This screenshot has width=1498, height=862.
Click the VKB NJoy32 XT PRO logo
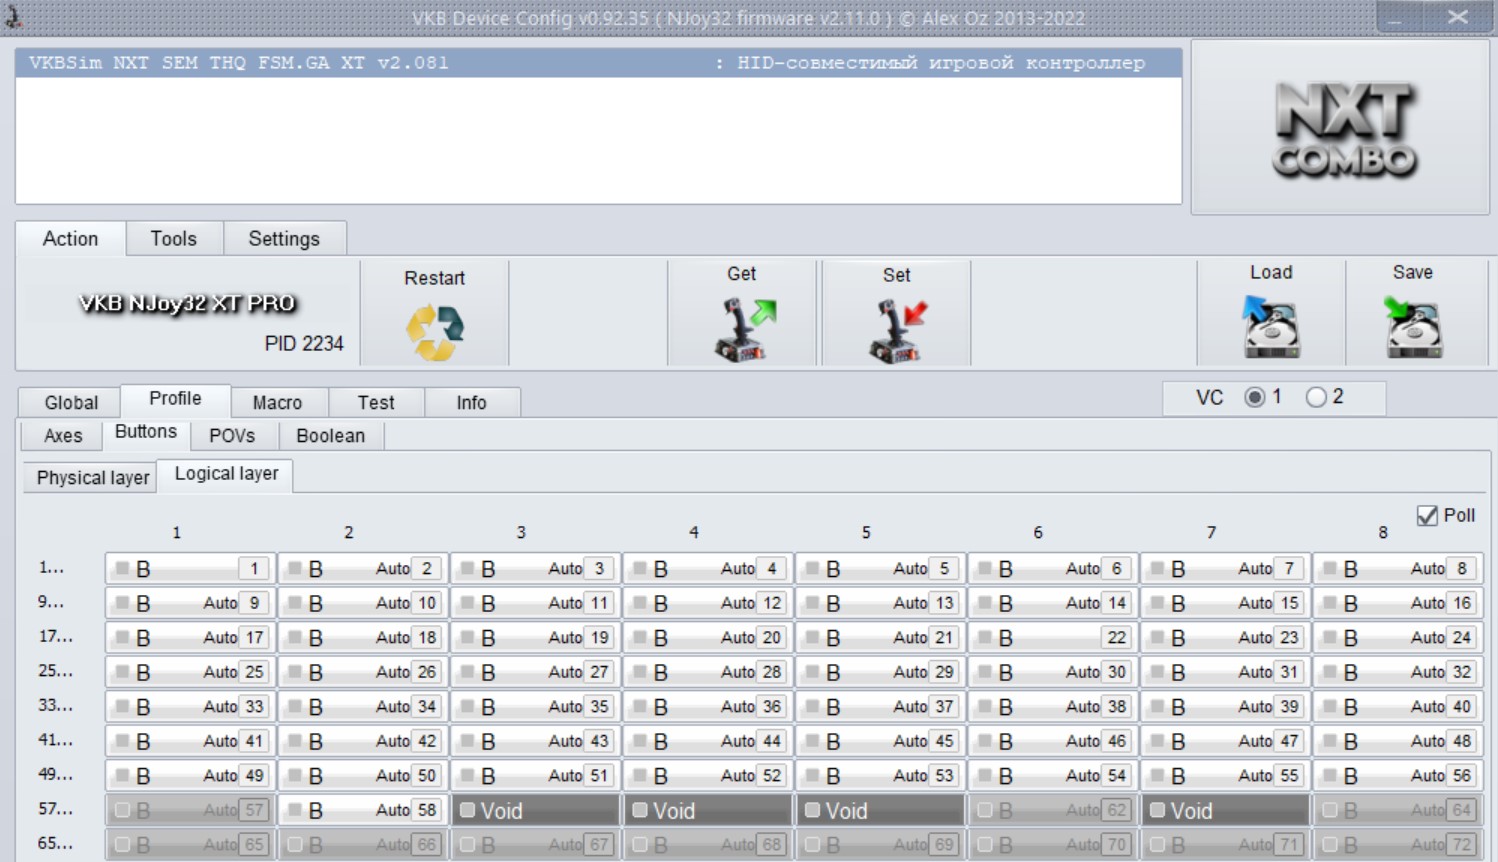tap(187, 303)
